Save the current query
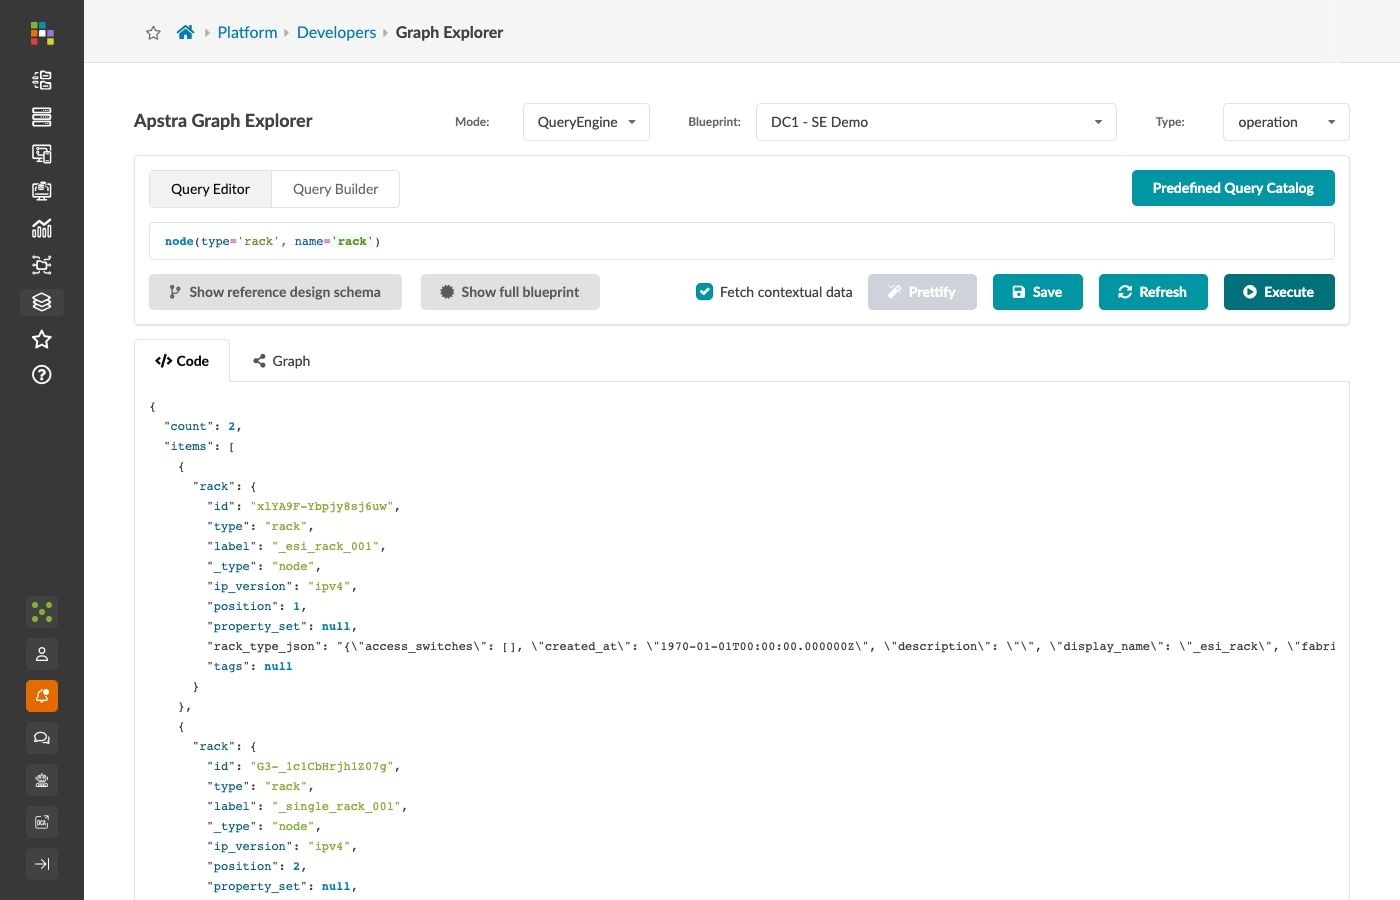1400x900 pixels. [x=1038, y=292]
